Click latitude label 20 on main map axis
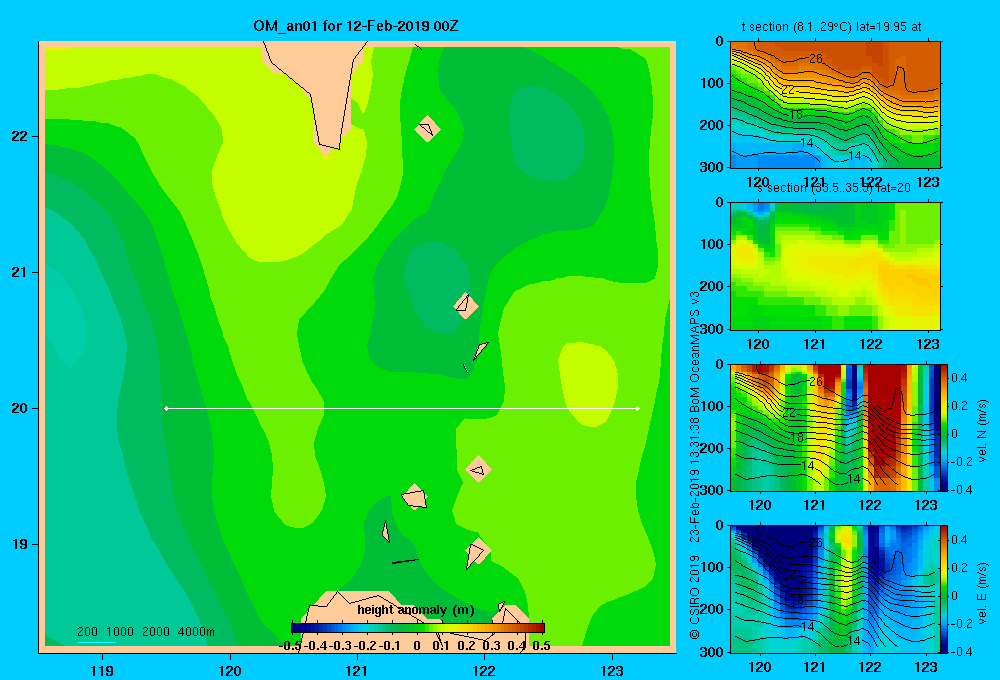Screen dimensions: 1000x680 (x=19, y=408)
